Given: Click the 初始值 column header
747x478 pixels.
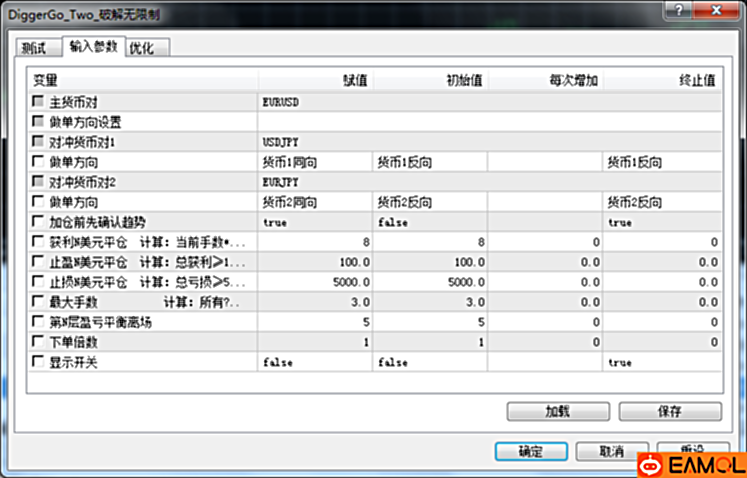Looking at the screenshot, I should tap(430, 79).
